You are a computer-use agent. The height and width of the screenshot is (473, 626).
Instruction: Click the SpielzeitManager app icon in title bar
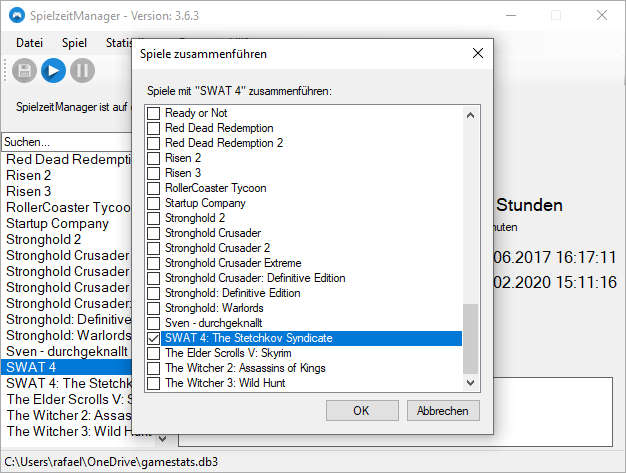tap(15, 15)
